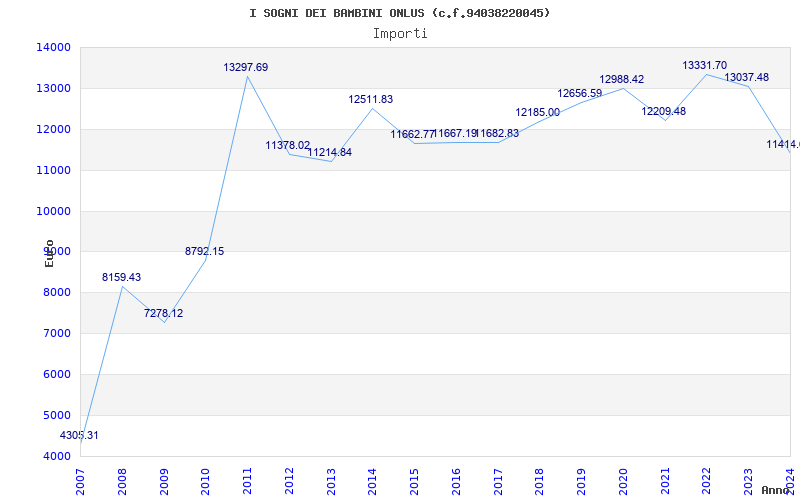The height and width of the screenshot is (500, 800).
Task: Click the 2019 x-axis year label
Action: click(582, 482)
